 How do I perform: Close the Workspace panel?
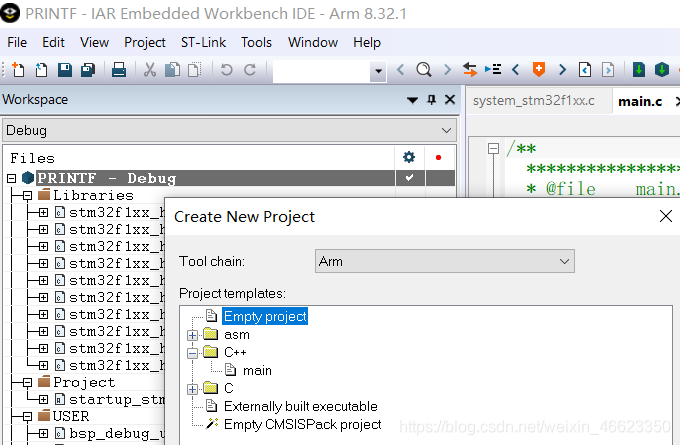(450, 100)
